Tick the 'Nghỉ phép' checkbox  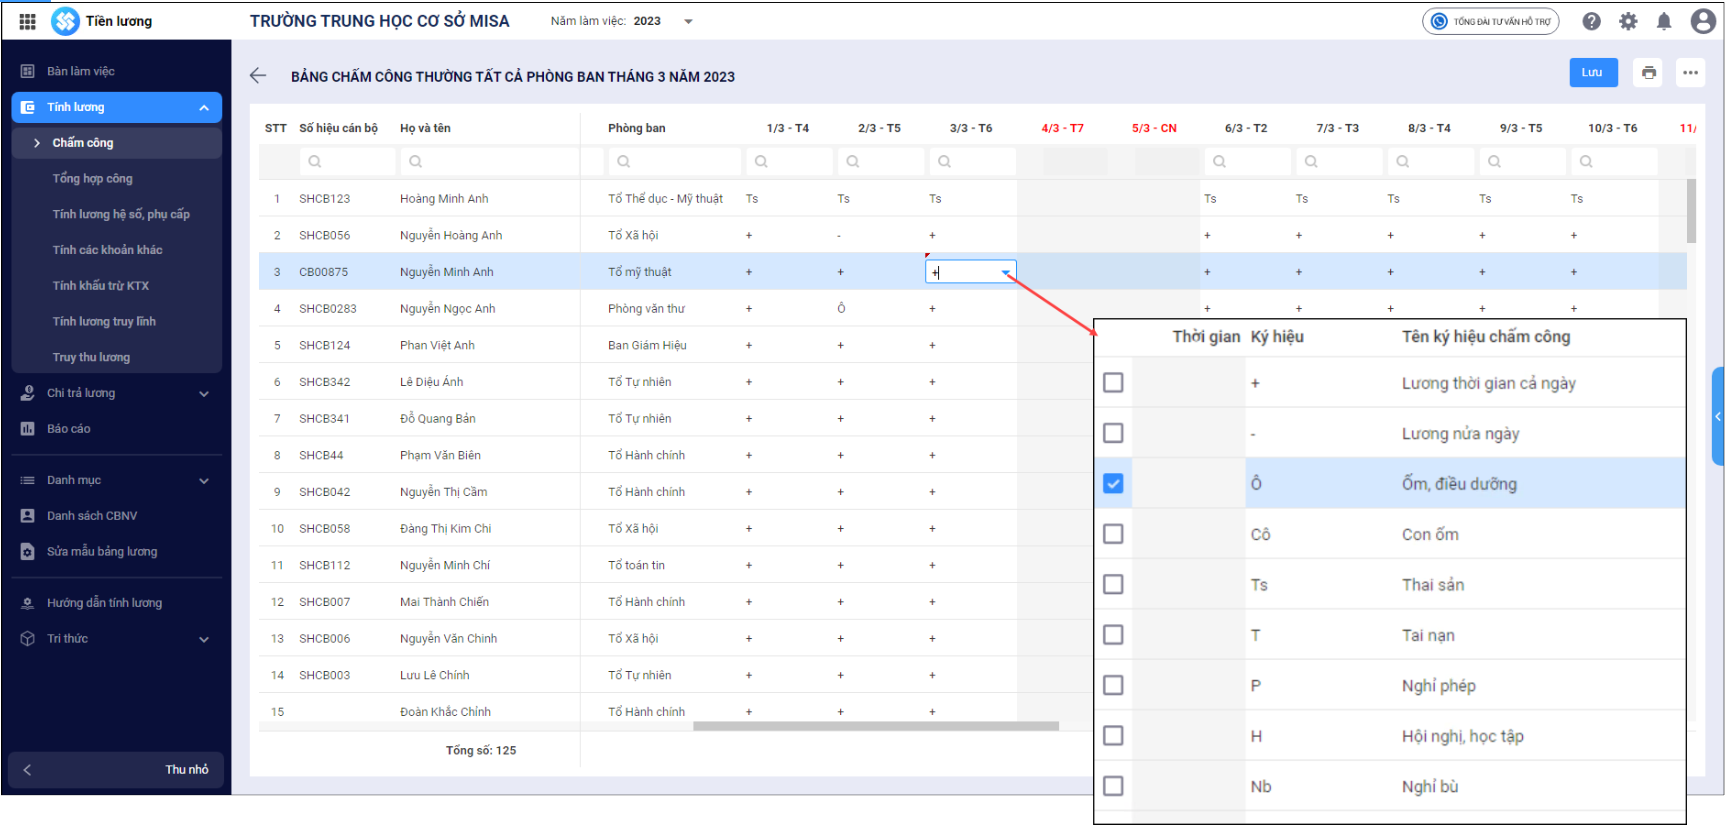(x=1113, y=686)
